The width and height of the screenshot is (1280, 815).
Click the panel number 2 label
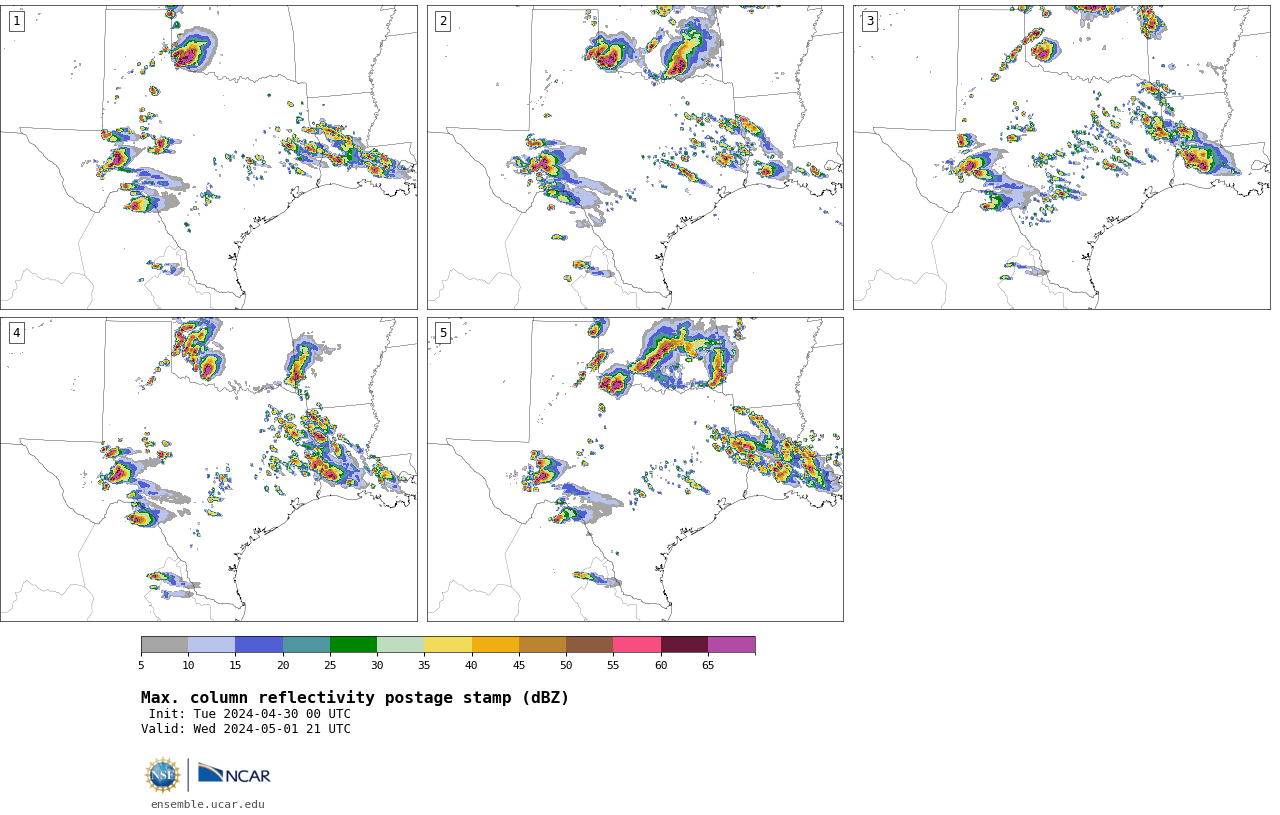pyautogui.click(x=443, y=21)
